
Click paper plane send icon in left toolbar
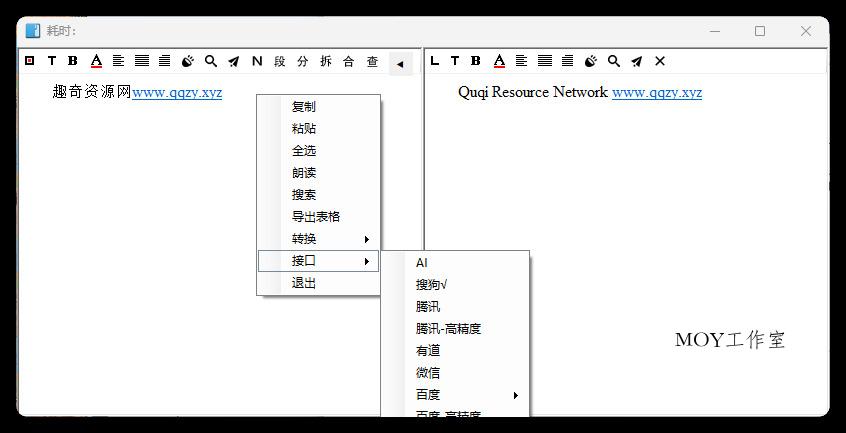click(x=234, y=61)
